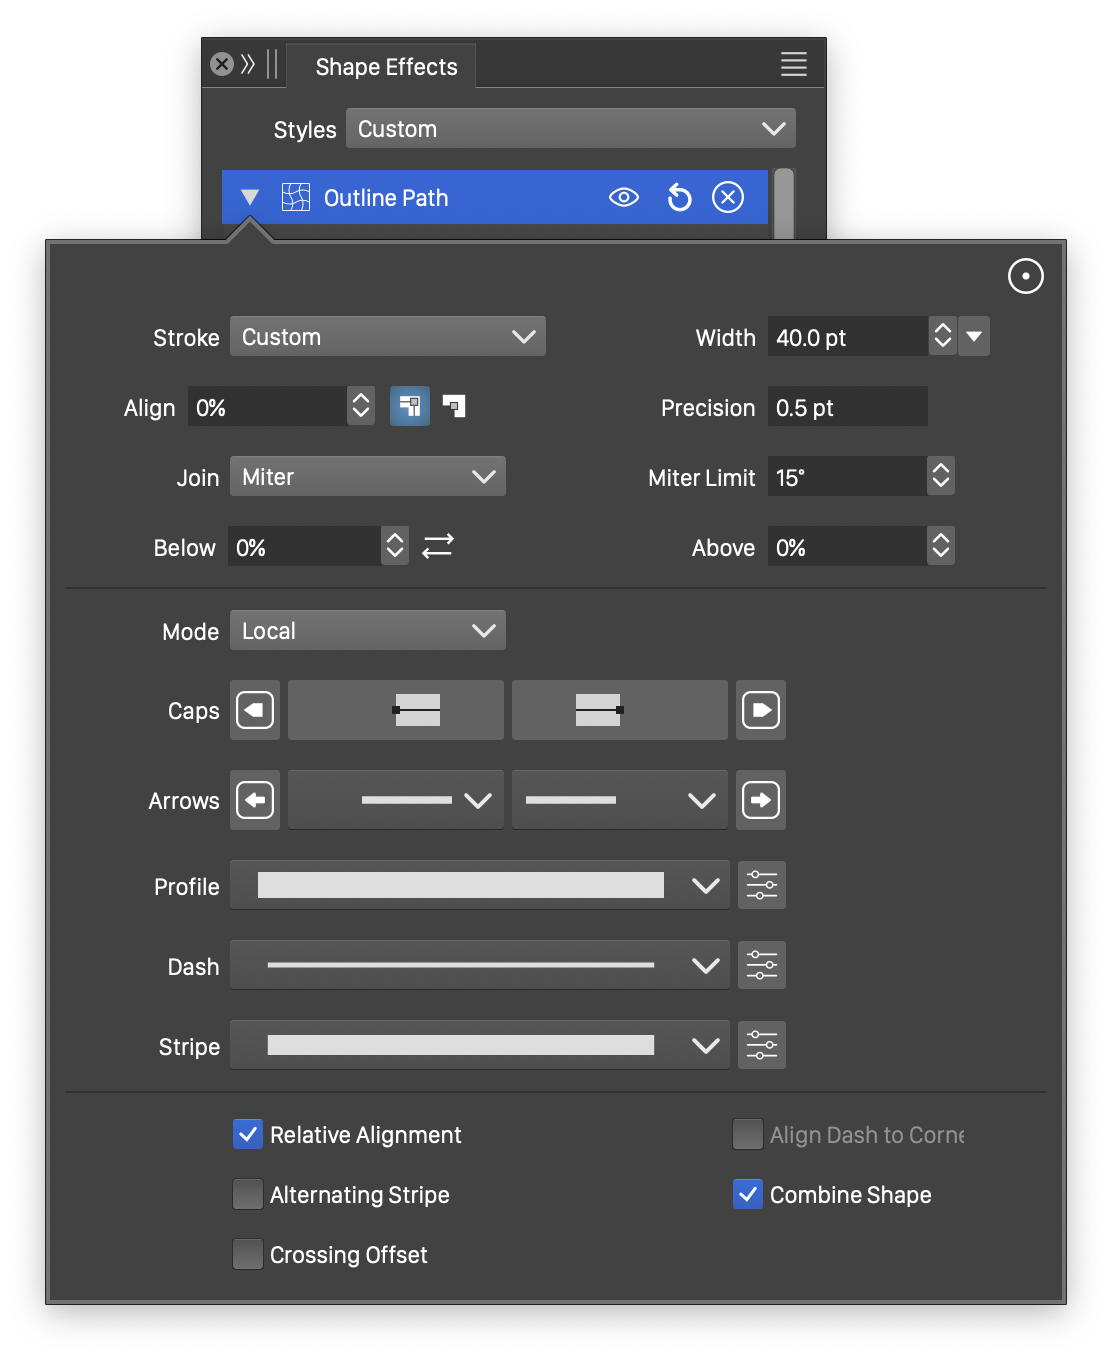1112x1358 pixels.
Task: Enable the Alternating Stripe checkbox
Action: pos(248,1195)
